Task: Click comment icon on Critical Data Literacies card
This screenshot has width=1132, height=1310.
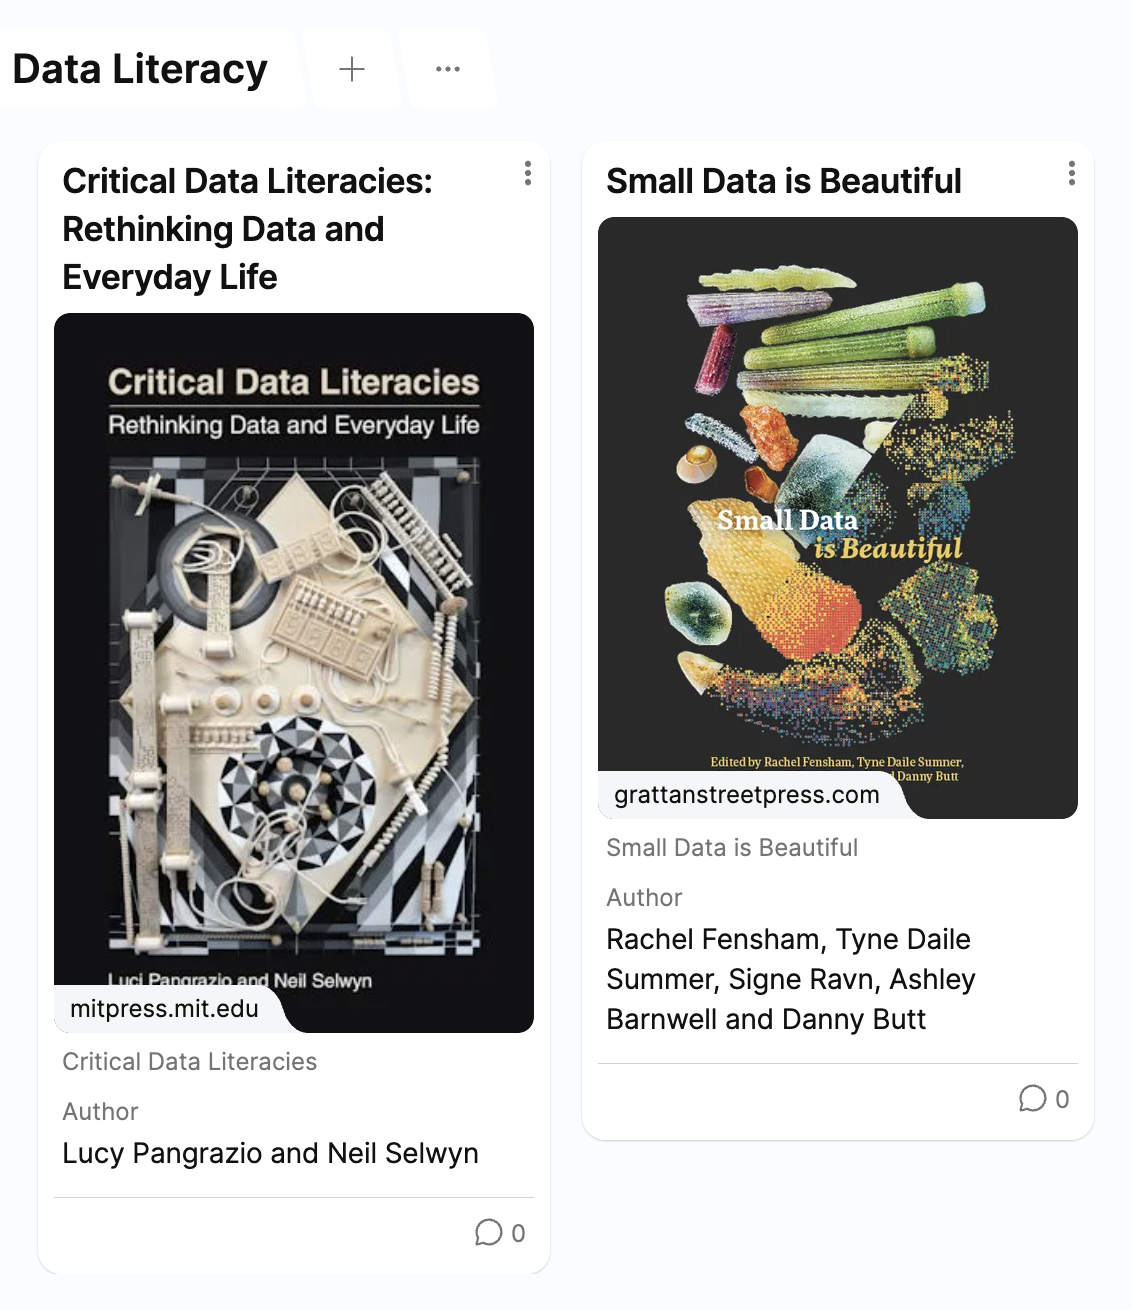Action: pyautogui.click(x=488, y=1232)
